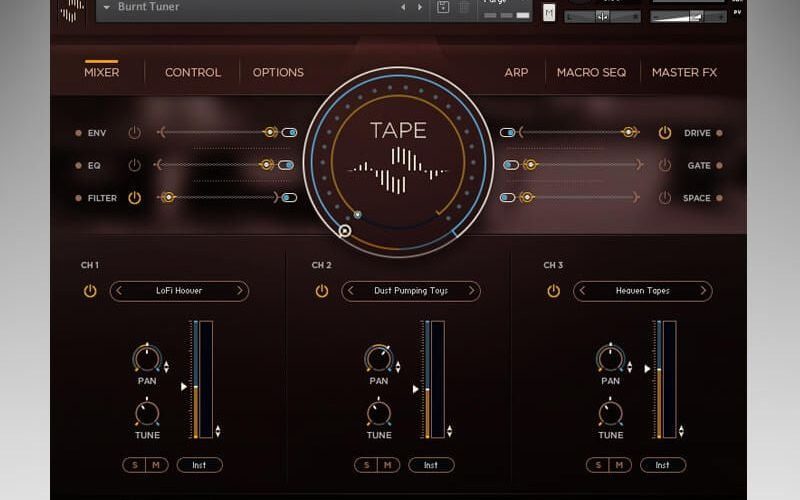Switch off CH 3 power
The width and height of the screenshot is (800, 500).
553,291
